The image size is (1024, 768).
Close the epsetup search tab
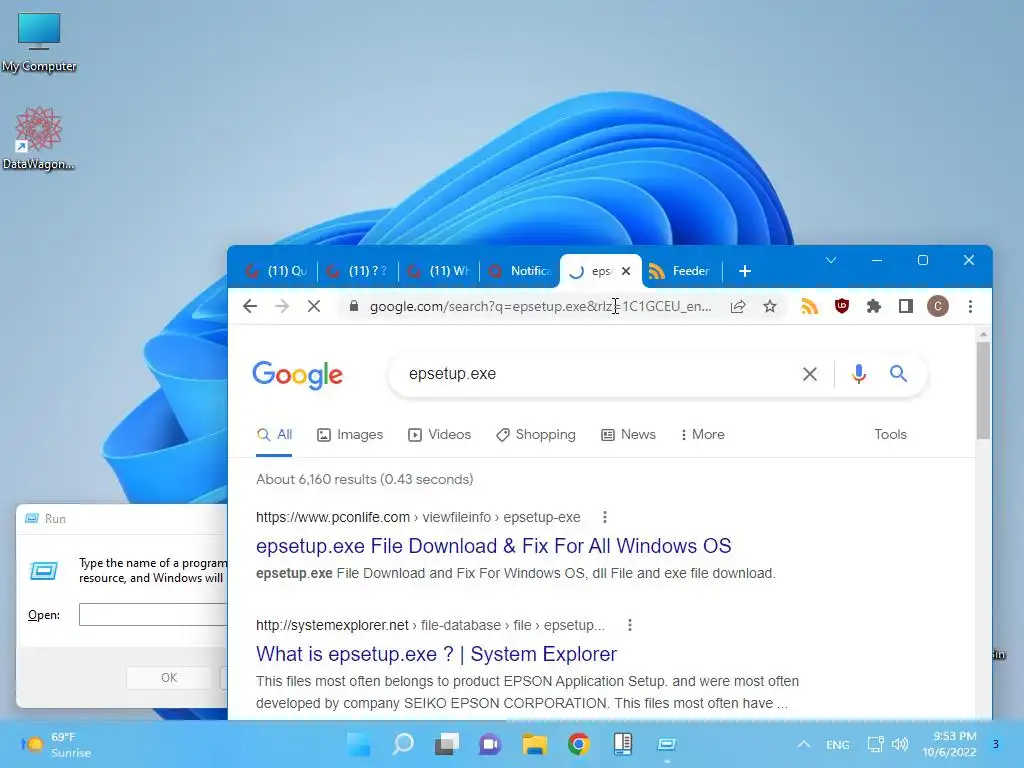tap(626, 271)
